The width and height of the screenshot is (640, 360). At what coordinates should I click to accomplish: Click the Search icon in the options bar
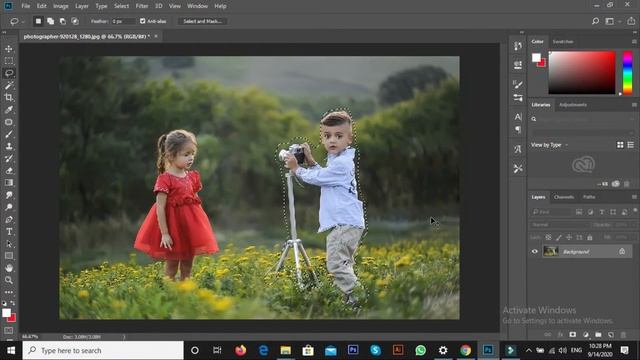tap(596, 21)
